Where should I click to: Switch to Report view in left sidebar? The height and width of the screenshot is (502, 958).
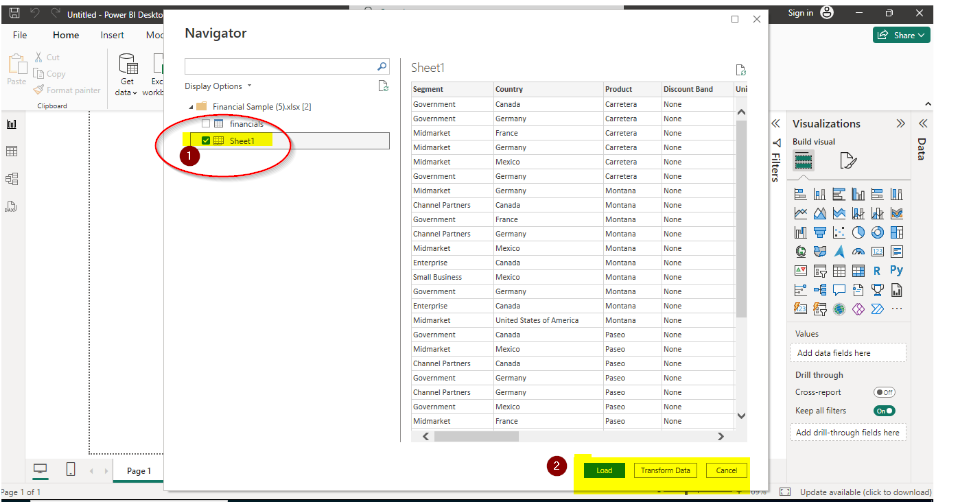(12, 125)
